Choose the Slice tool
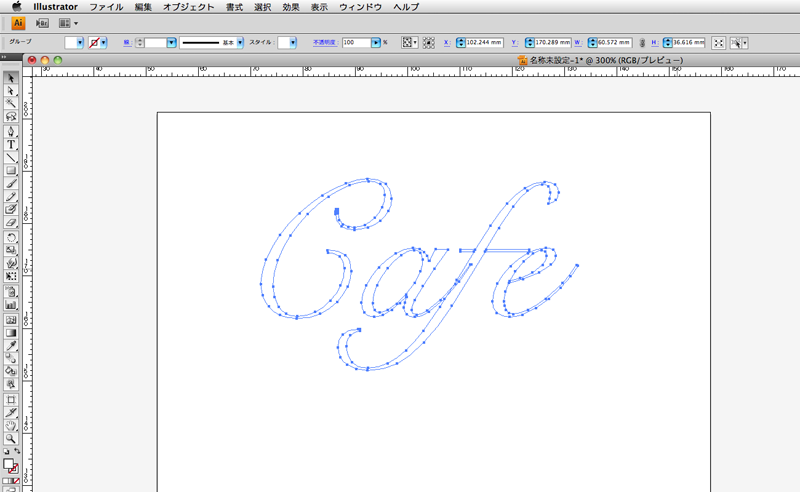800x492 pixels. point(11,412)
